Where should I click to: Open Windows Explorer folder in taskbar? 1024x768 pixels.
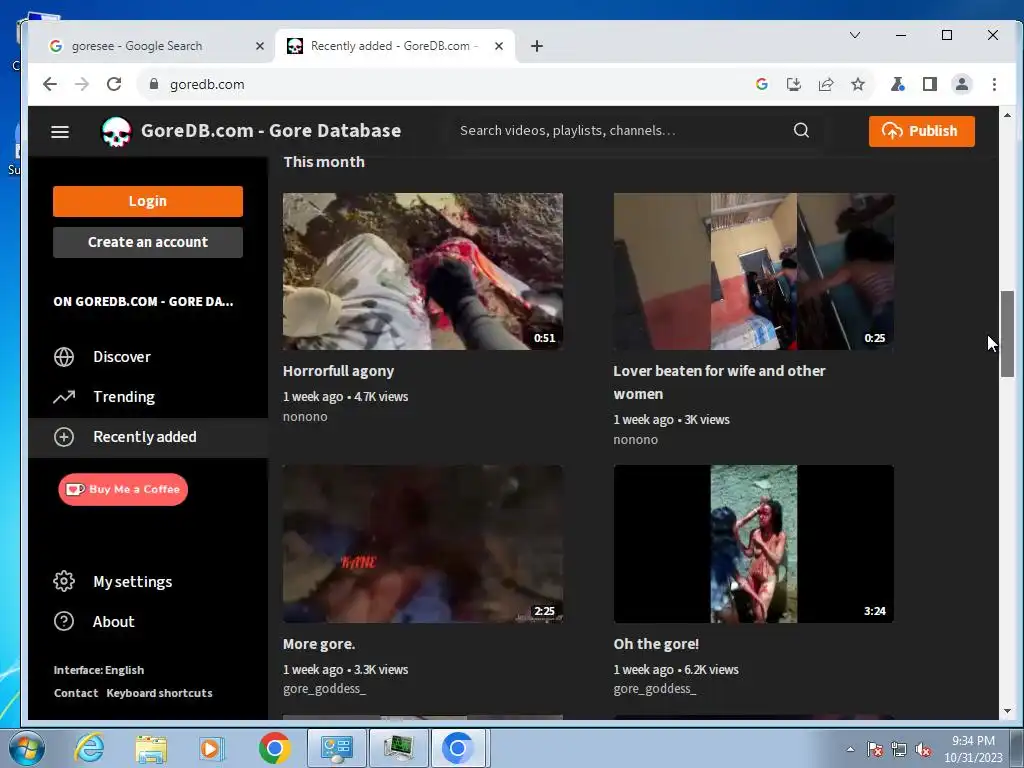[x=151, y=748]
